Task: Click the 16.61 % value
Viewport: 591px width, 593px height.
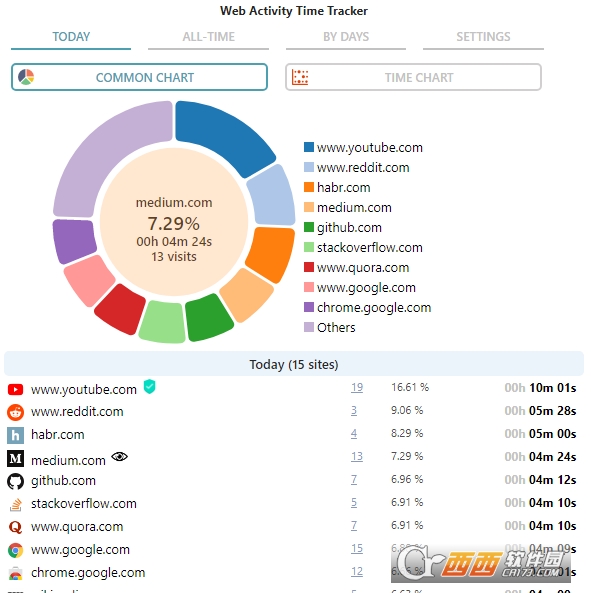Action: pos(410,387)
